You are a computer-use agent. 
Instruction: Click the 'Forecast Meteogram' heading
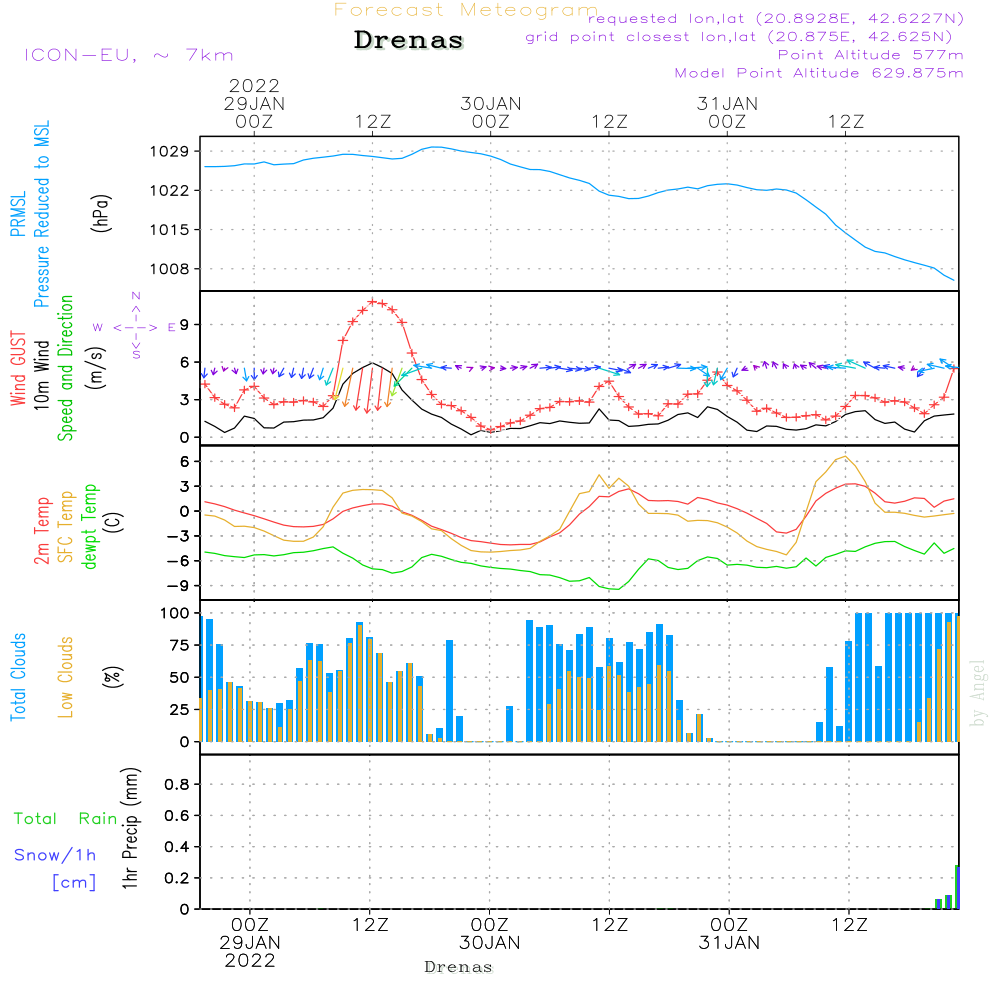click(x=466, y=10)
